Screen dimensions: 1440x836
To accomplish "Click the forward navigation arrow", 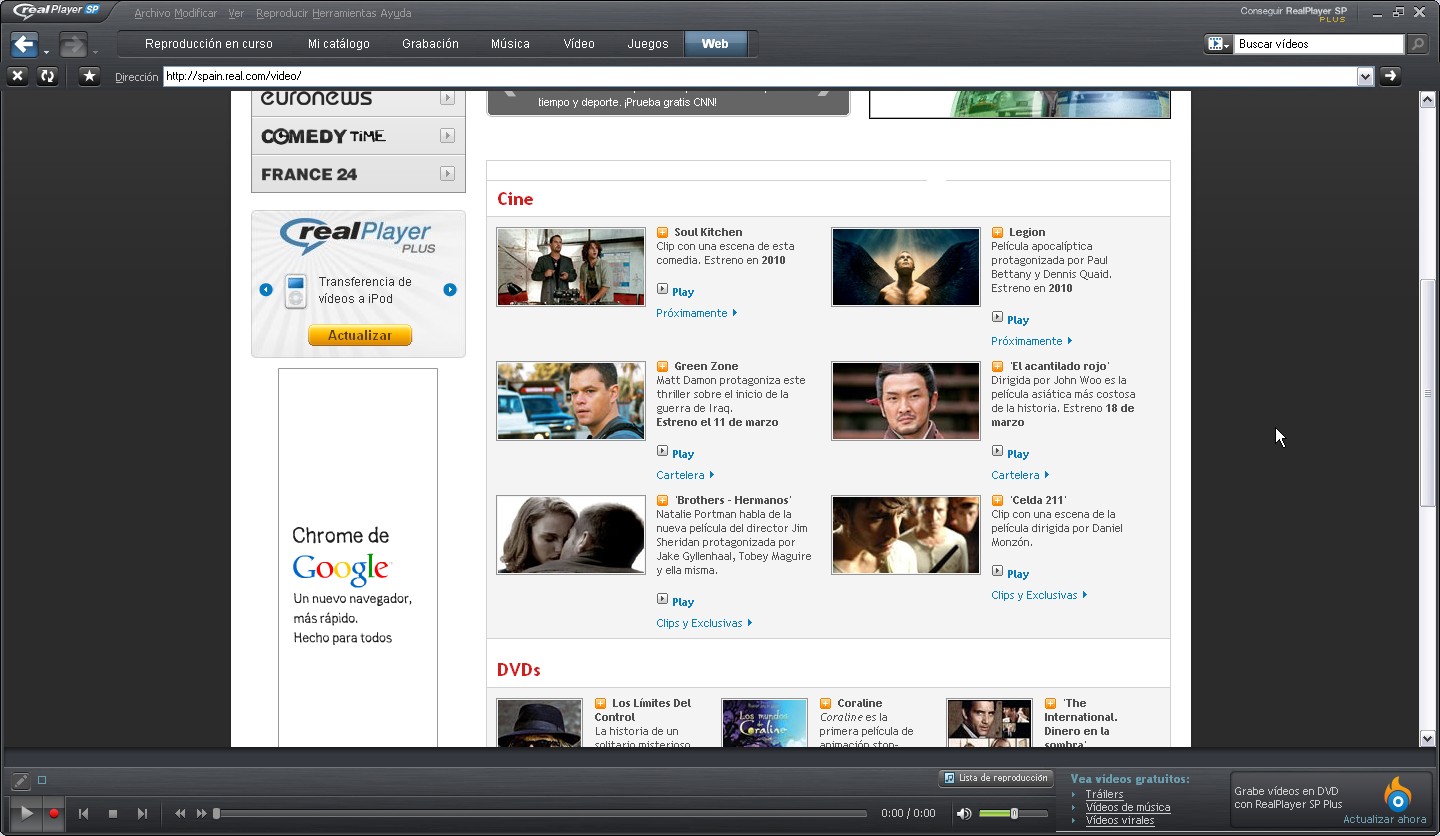I will click(x=73, y=44).
